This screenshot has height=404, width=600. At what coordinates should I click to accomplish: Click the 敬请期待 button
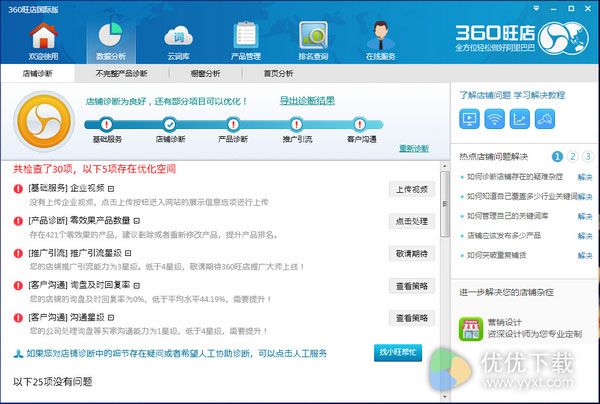tap(412, 254)
